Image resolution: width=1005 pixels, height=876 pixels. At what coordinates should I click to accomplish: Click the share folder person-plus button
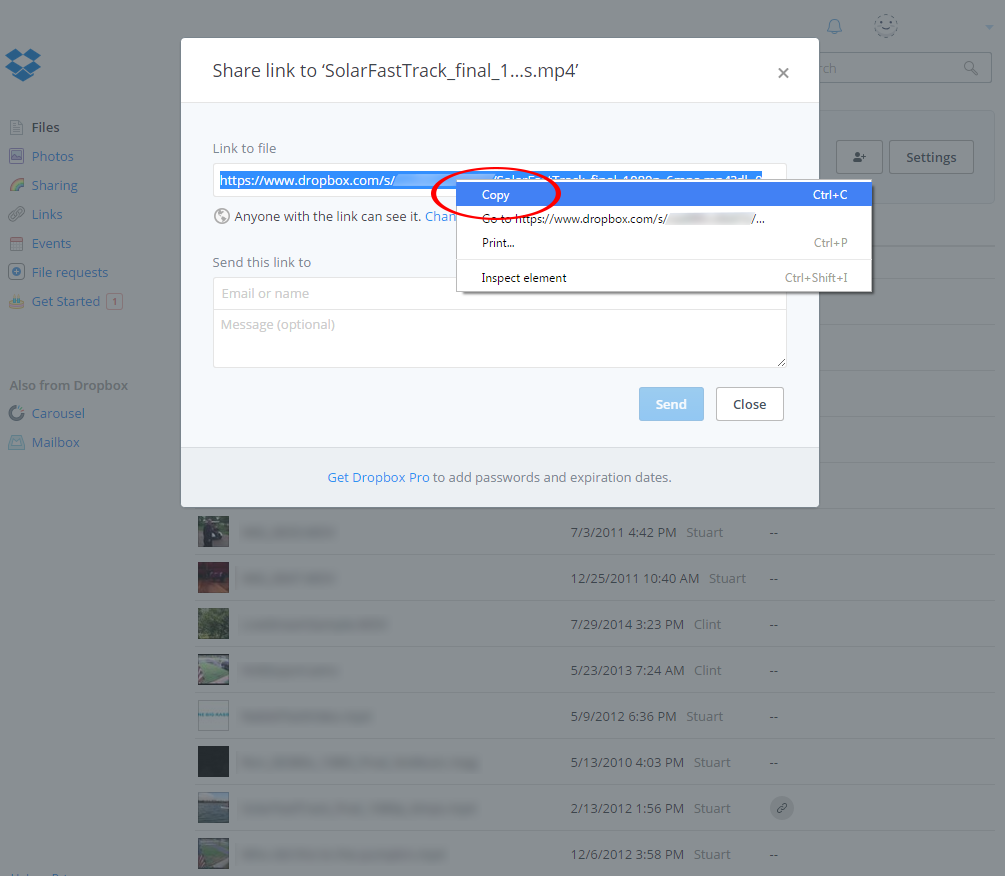(x=860, y=157)
